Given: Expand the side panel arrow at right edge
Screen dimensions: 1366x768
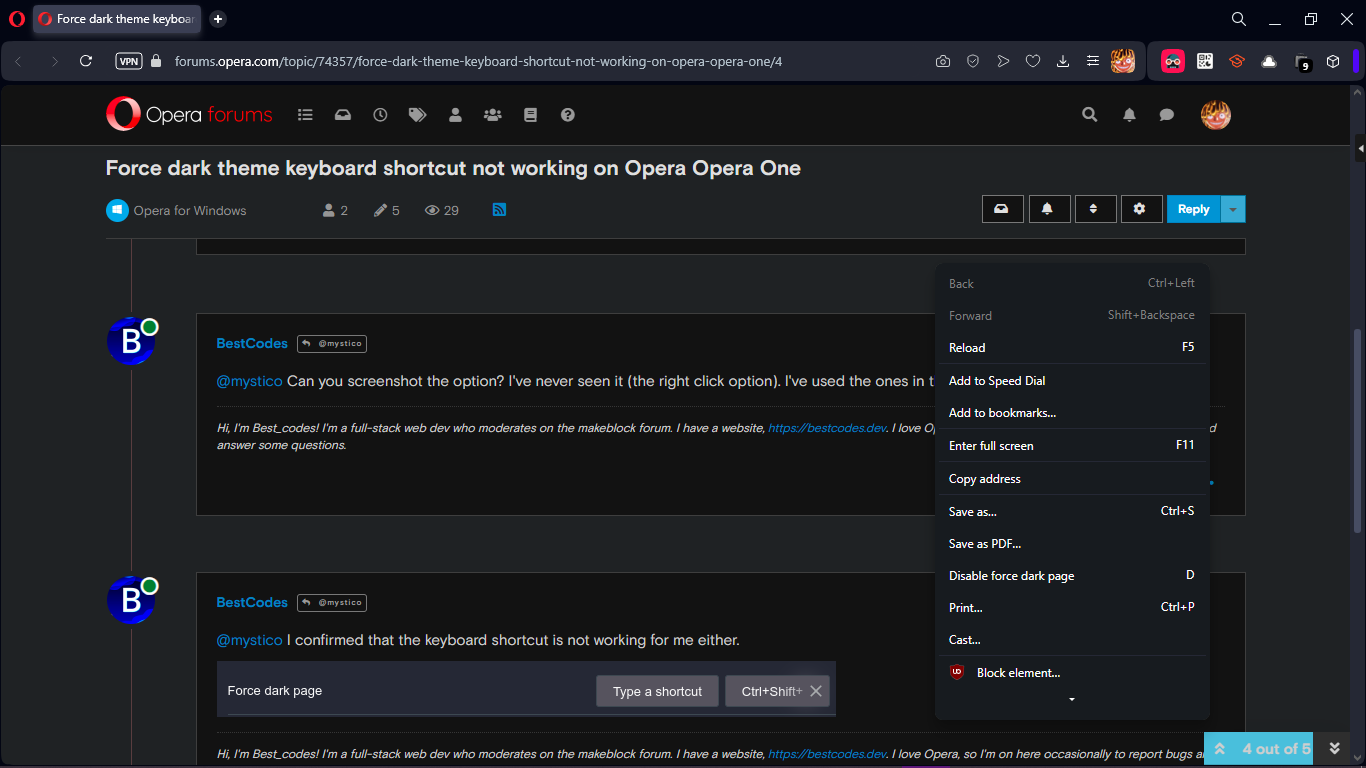Looking at the screenshot, I should (1361, 148).
